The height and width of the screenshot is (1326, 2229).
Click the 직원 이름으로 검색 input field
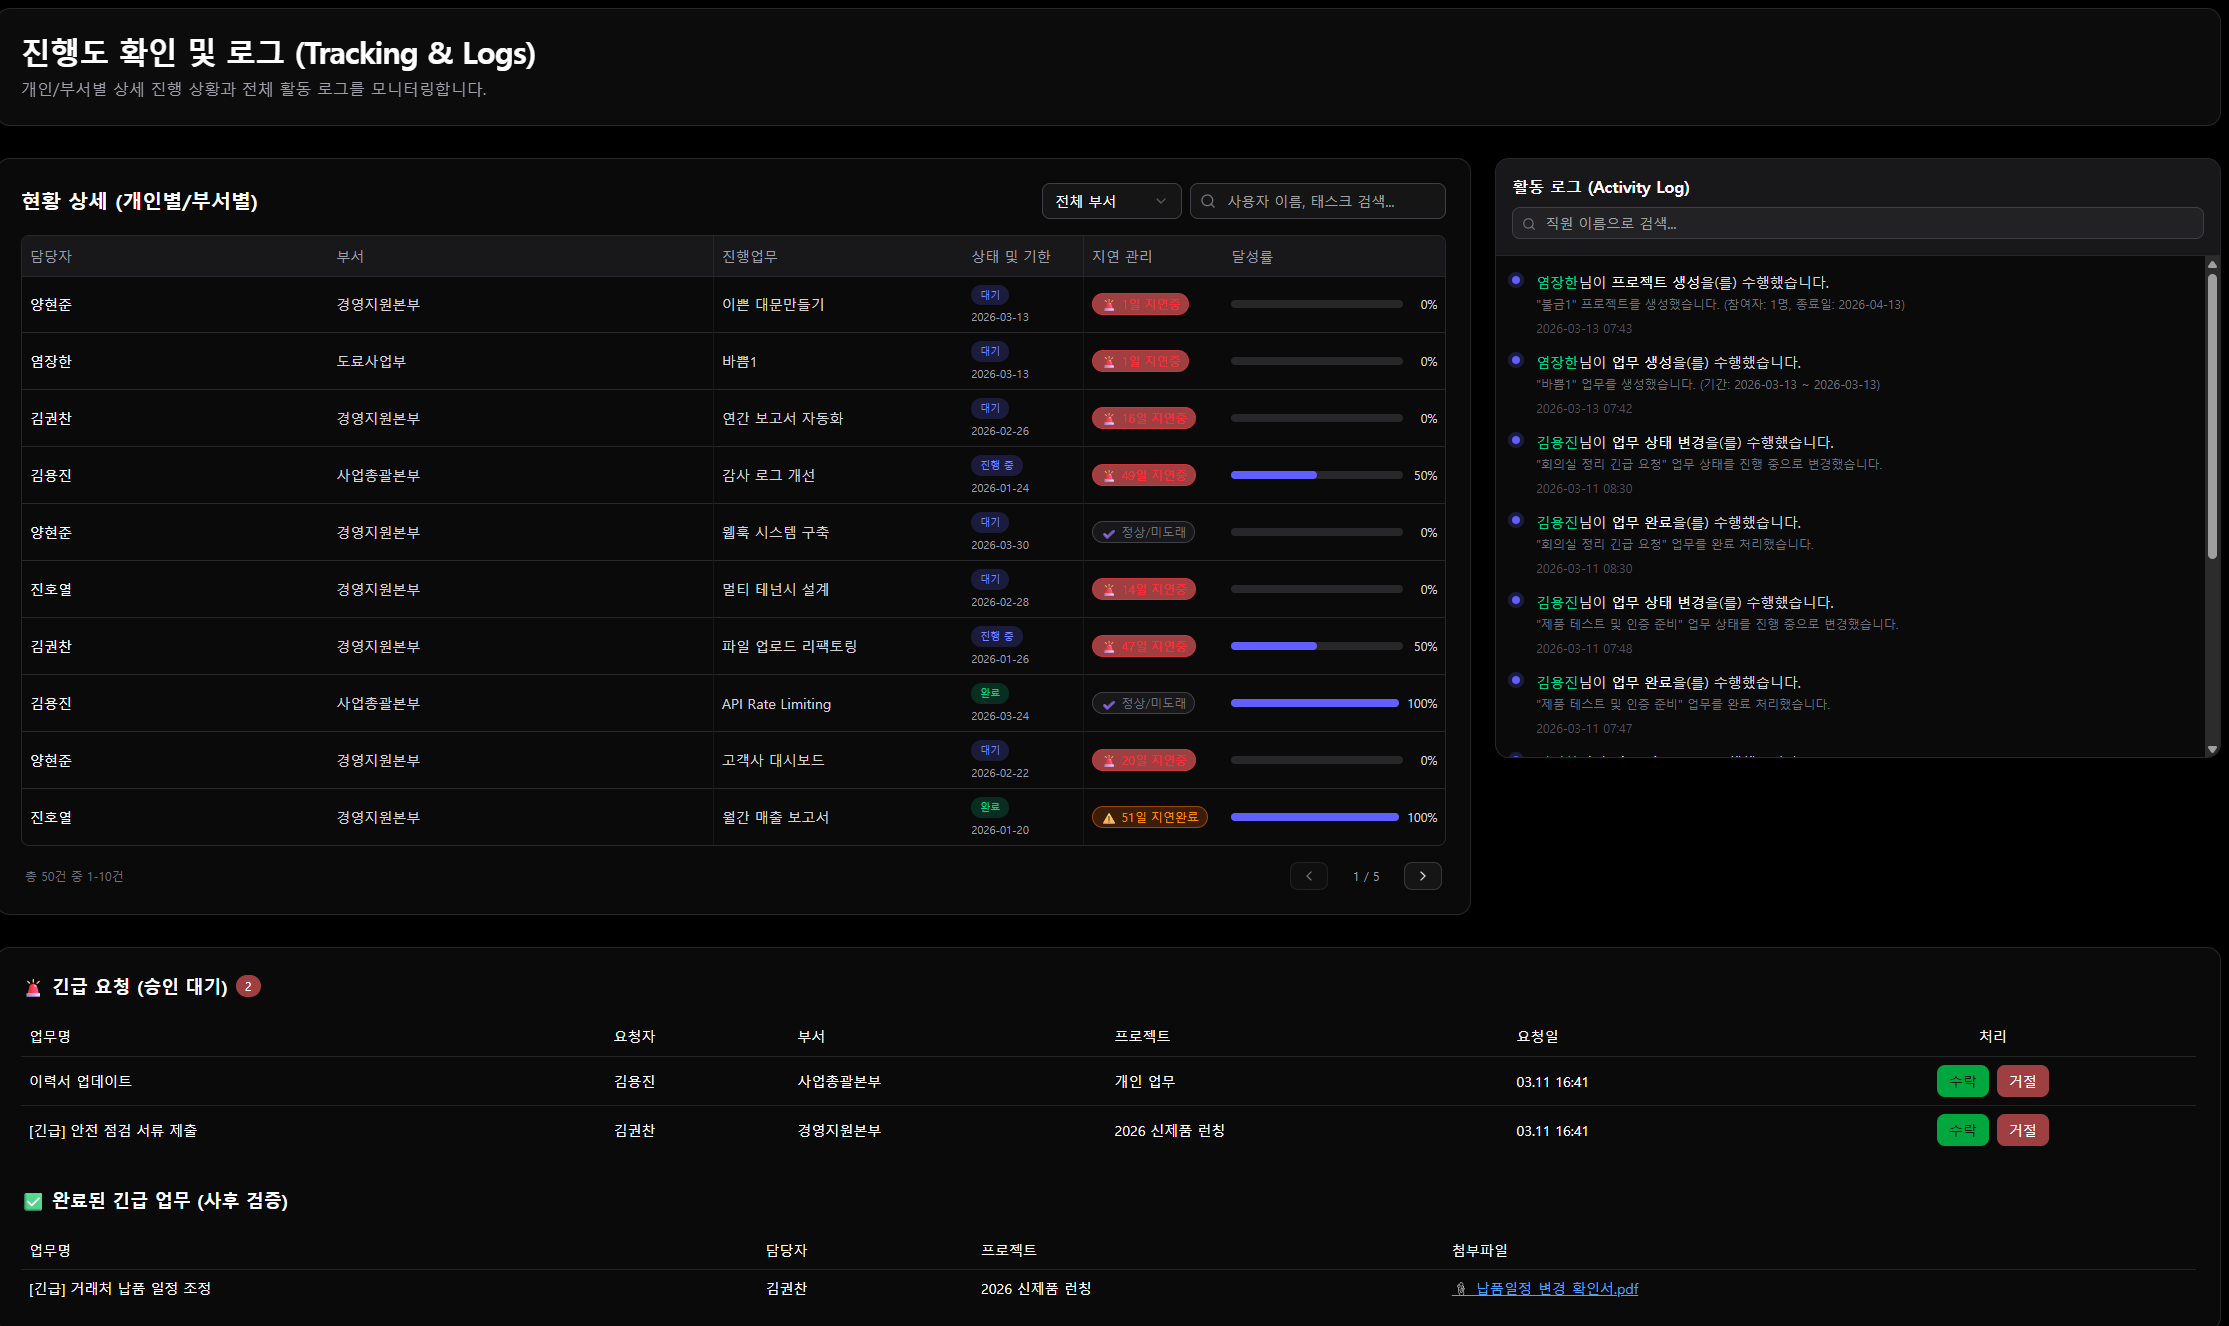point(1860,224)
